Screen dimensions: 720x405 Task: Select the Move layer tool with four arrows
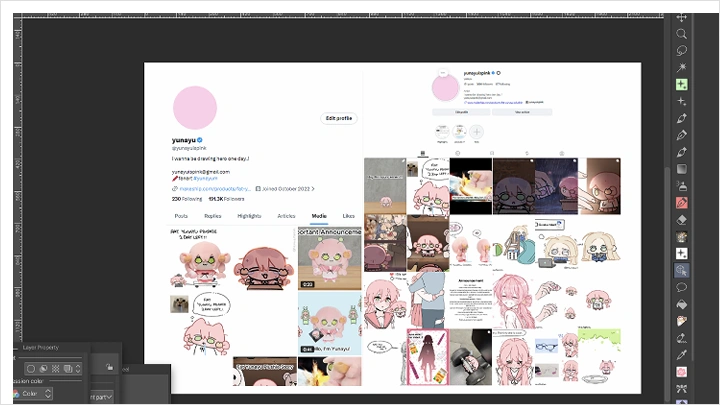coord(681,17)
